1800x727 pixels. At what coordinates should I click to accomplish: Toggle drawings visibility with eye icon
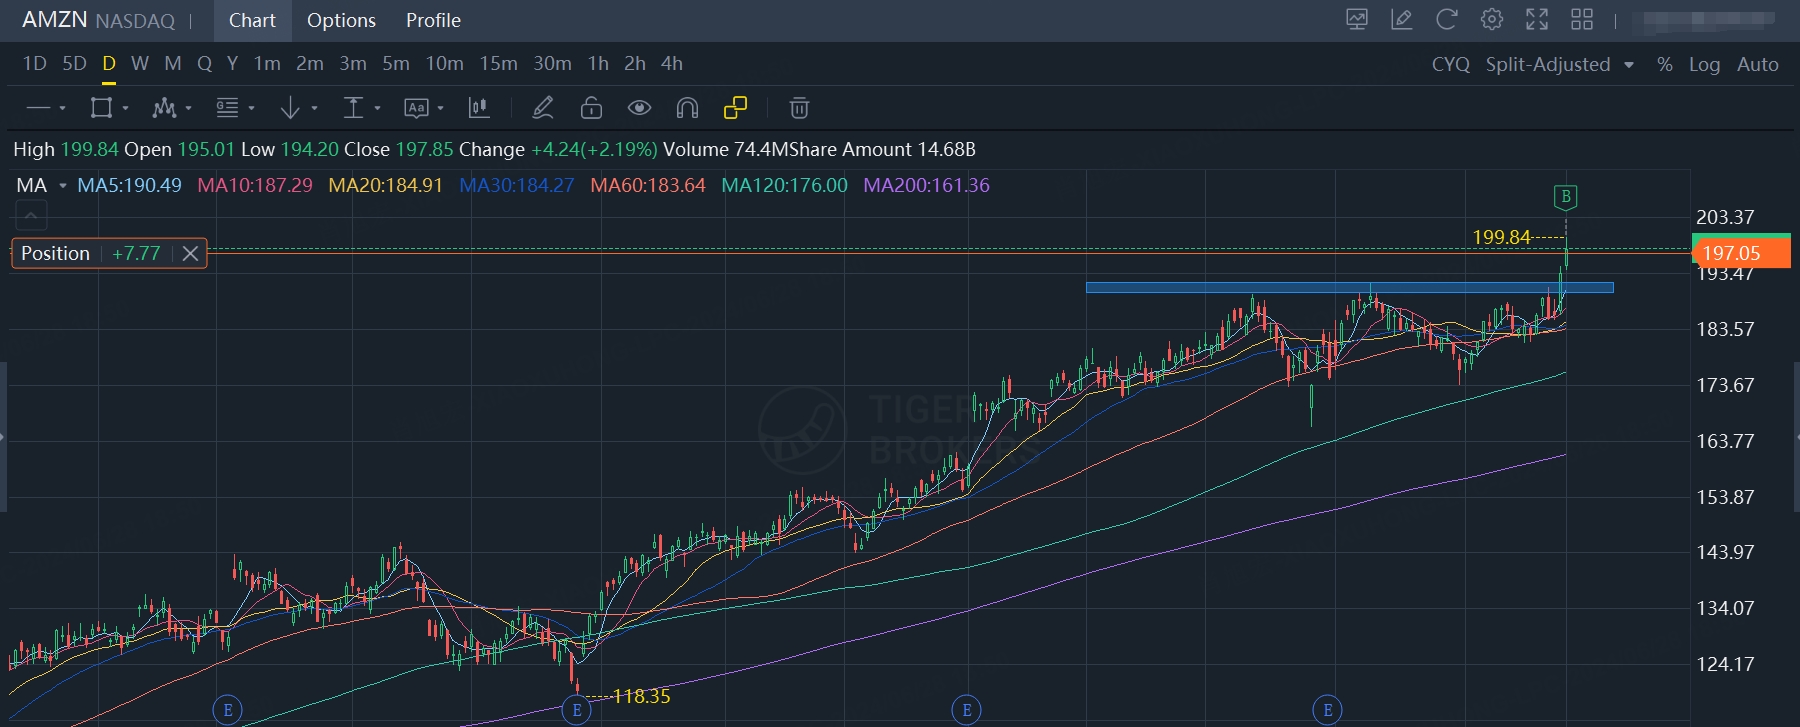click(639, 108)
